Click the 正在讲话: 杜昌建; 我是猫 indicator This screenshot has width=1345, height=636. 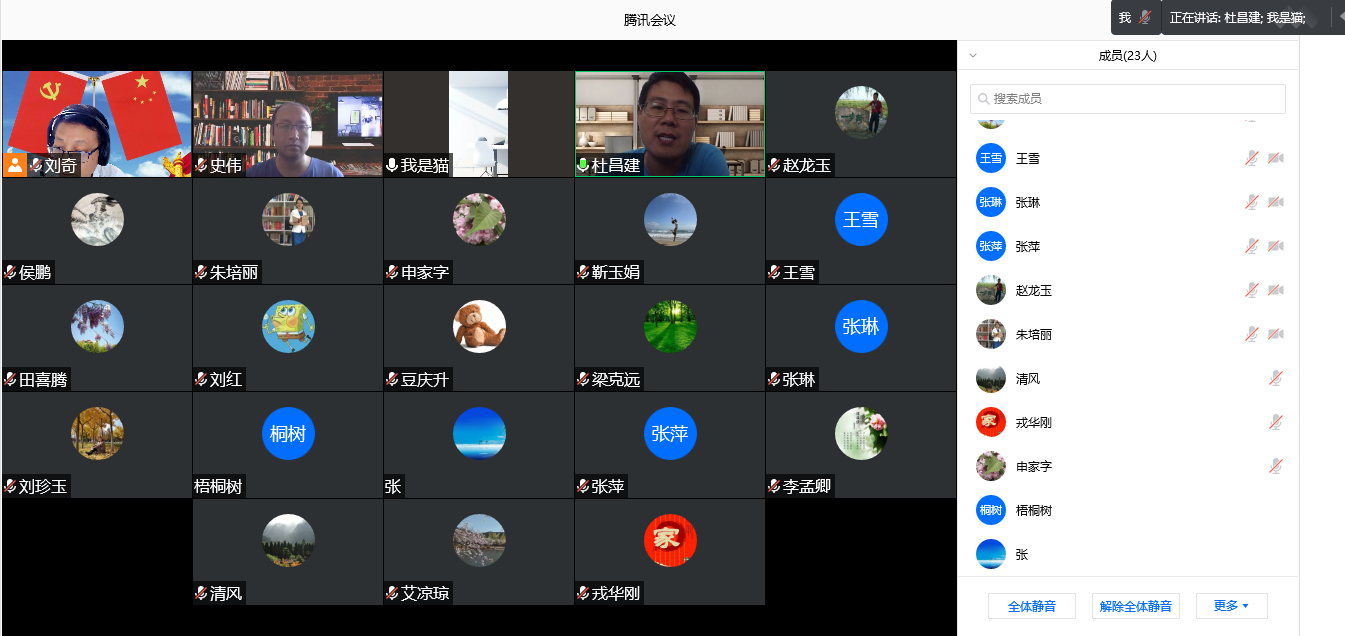point(1237,18)
